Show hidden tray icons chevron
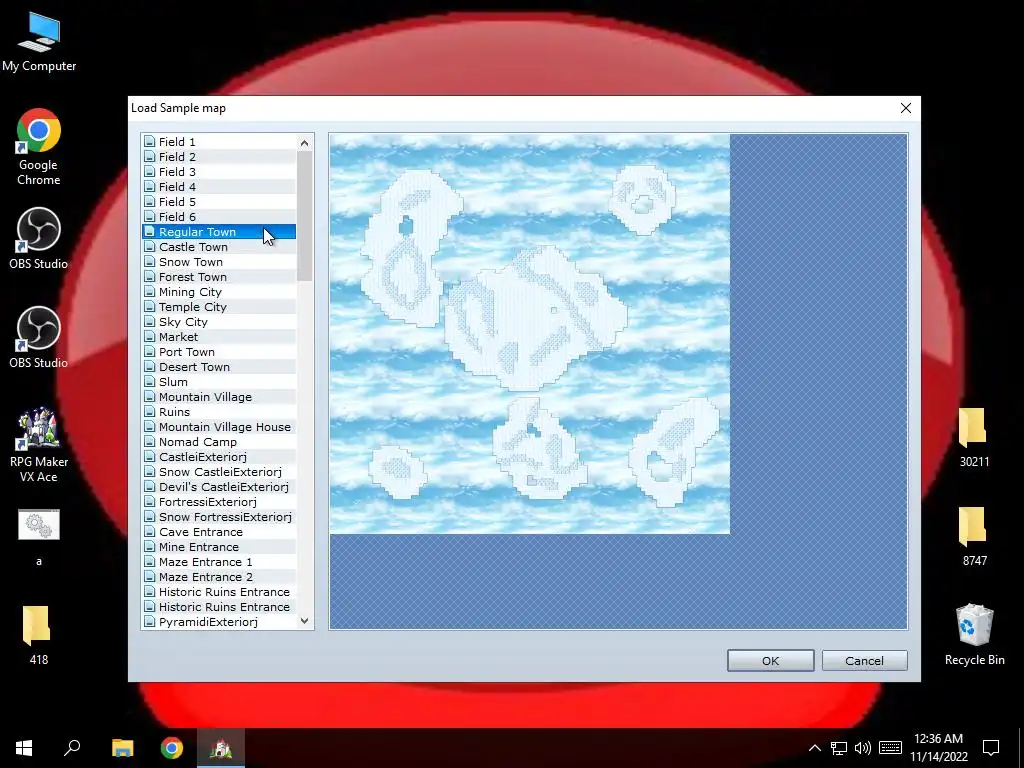Image resolution: width=1024 pixels, height=768 pixels. click(814, 748)
